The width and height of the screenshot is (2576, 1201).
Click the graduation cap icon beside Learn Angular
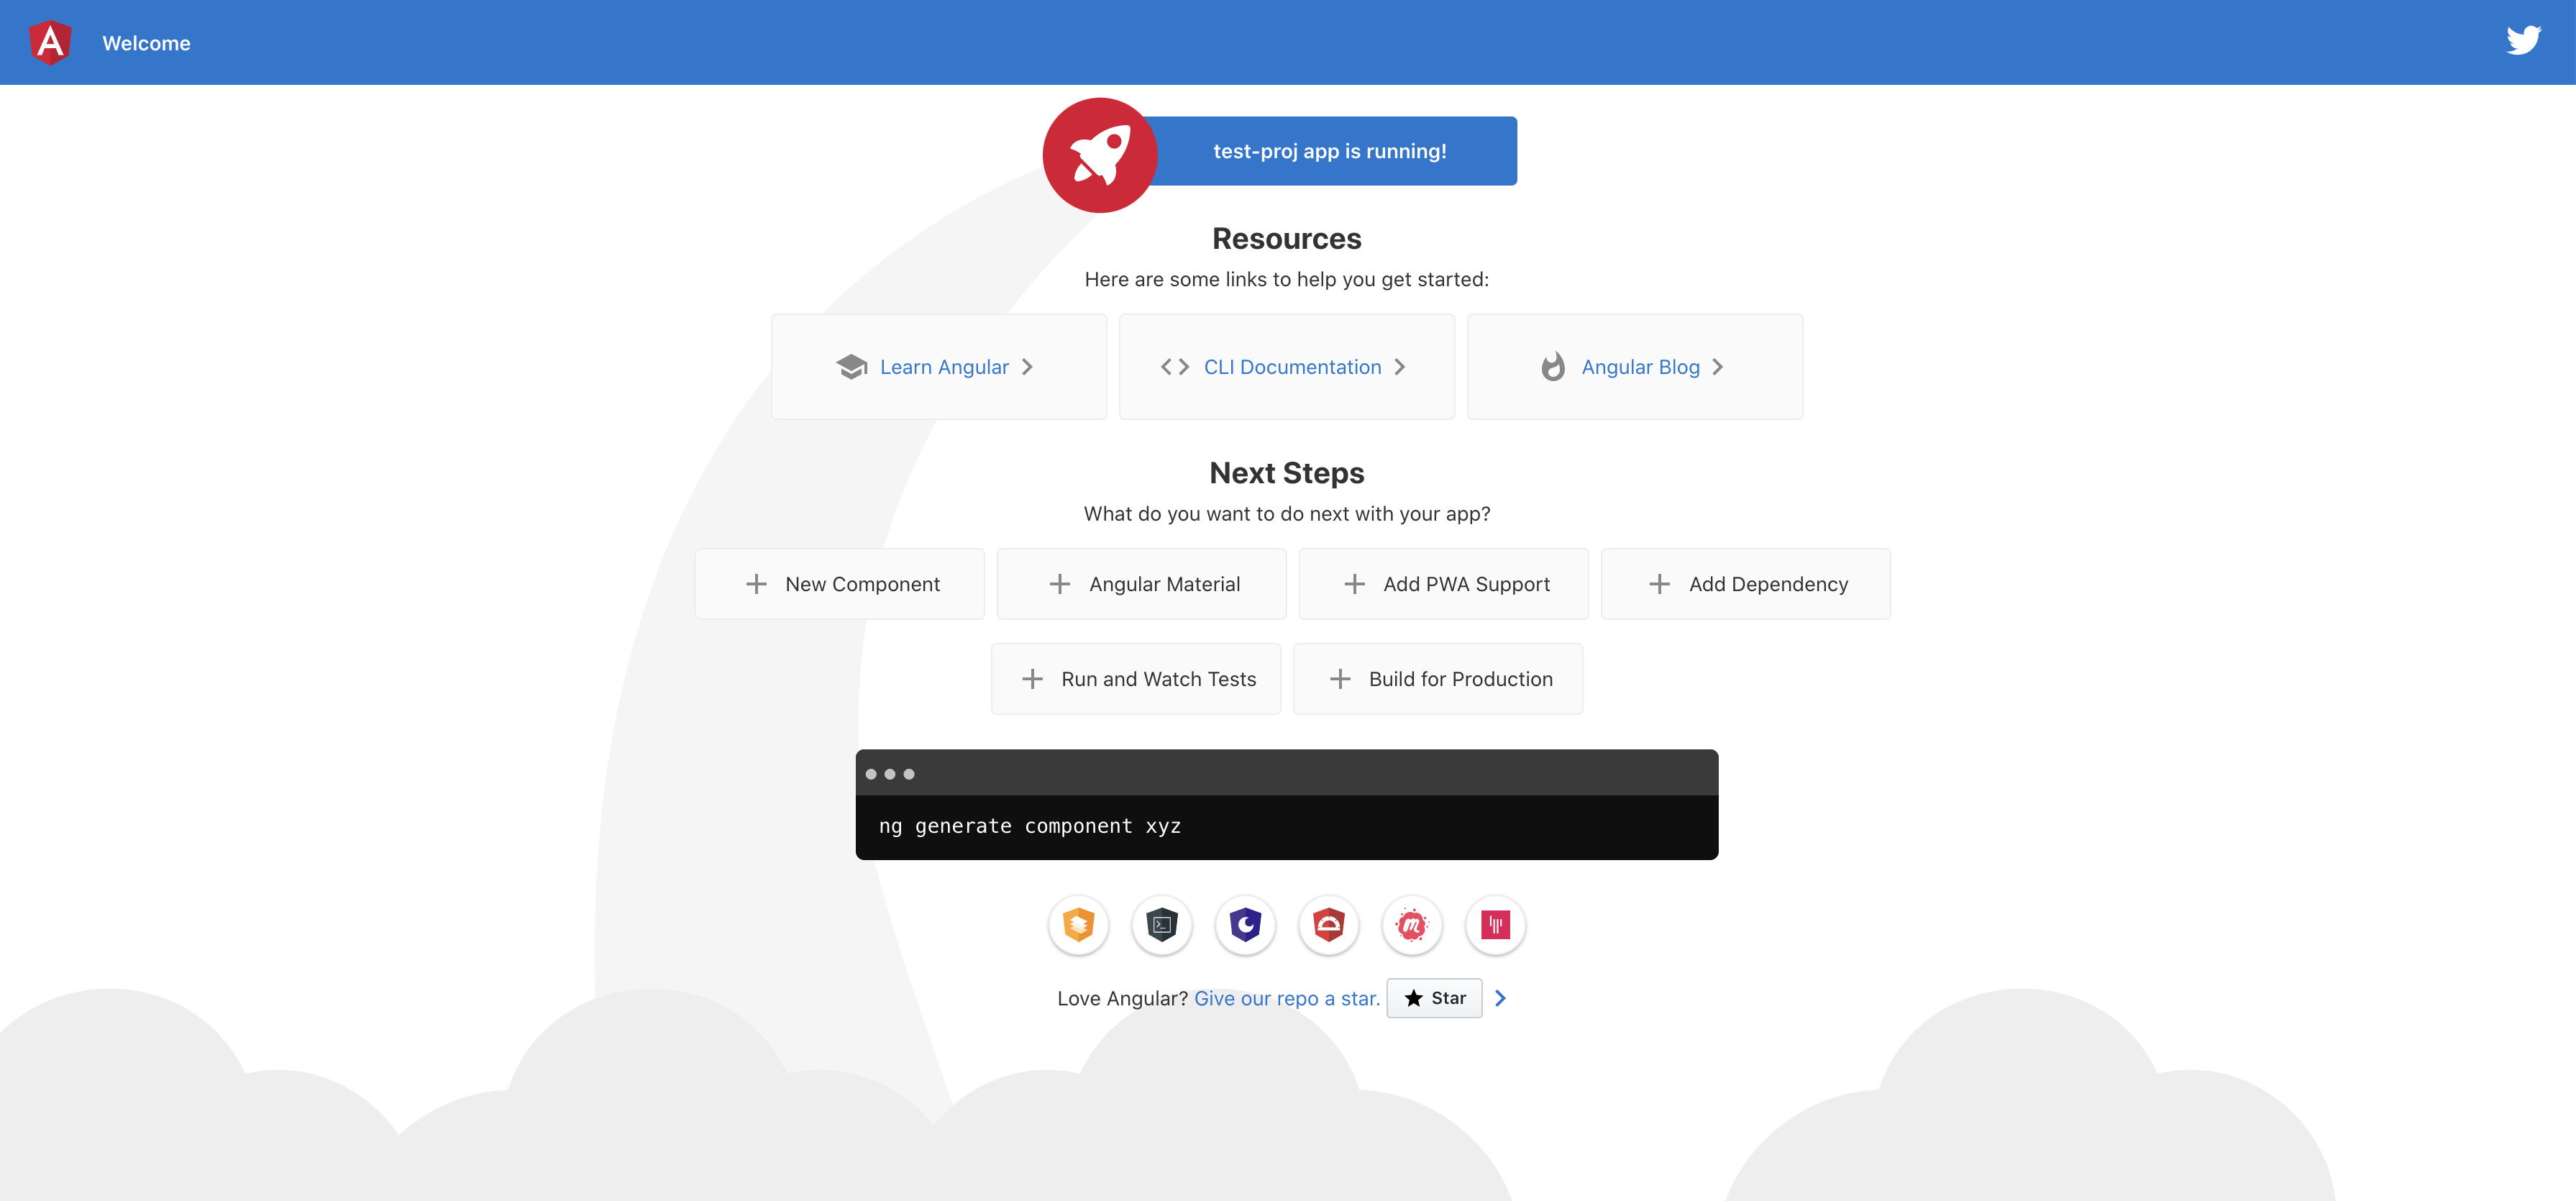coord(851,367)
